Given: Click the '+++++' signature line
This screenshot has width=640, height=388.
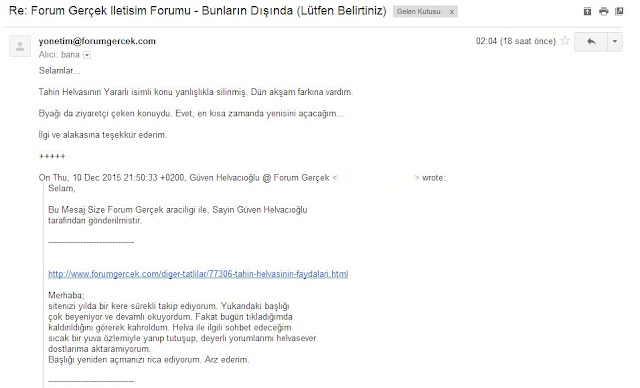Looking at the screenshot, I should 52,157.
